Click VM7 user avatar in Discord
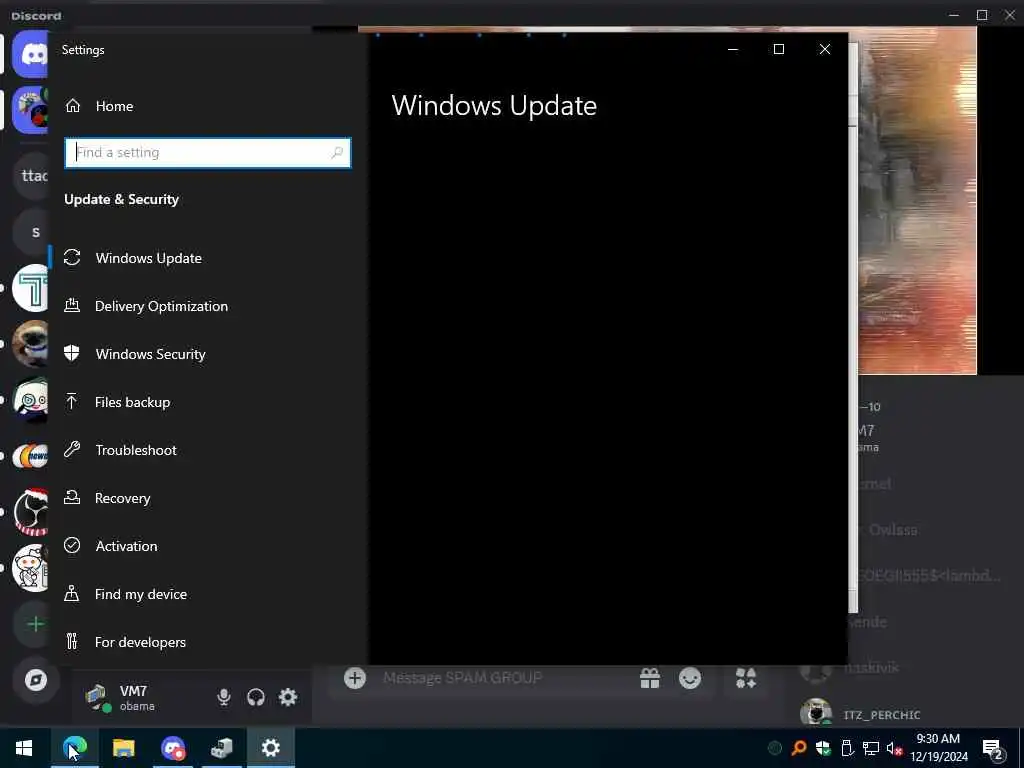The width and height of the screenshot is (1024, 768). [x=98, y=697]
